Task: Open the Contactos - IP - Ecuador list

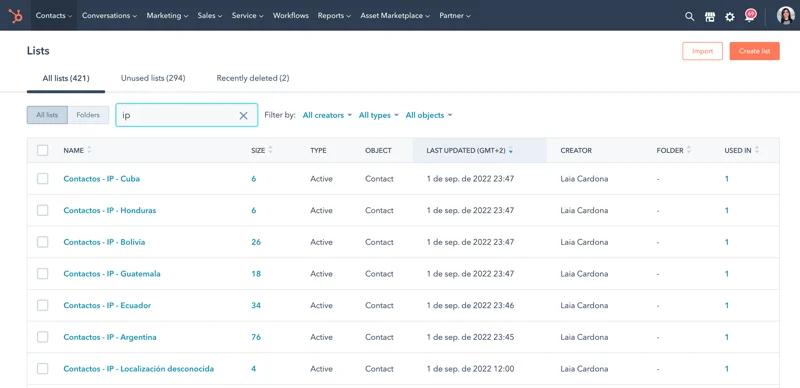Action: 107,305
